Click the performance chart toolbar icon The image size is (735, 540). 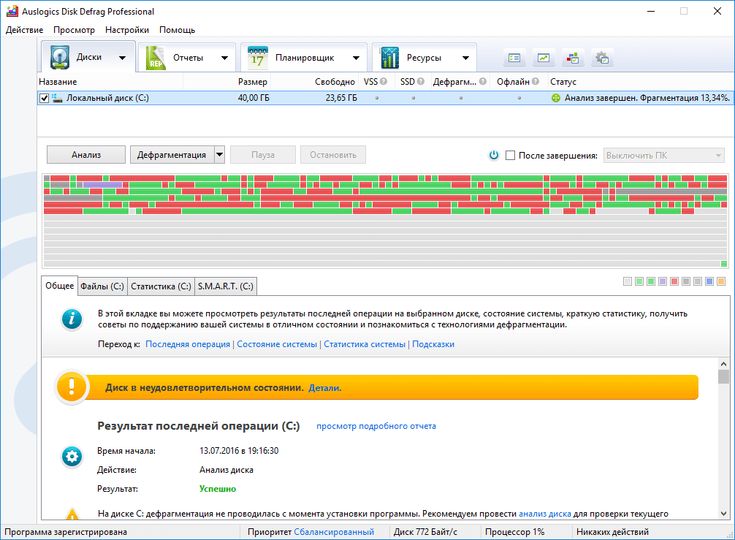543,58
